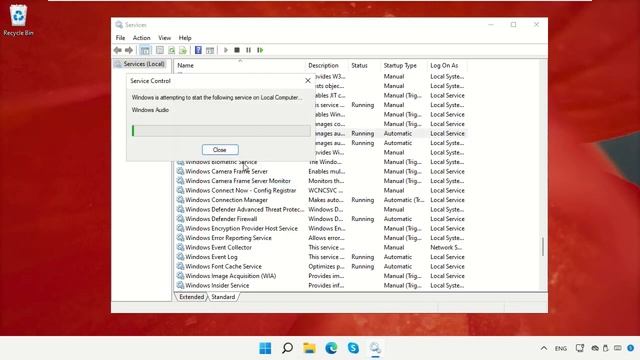
Task: Open the Action menu
Action: (142, 38)
